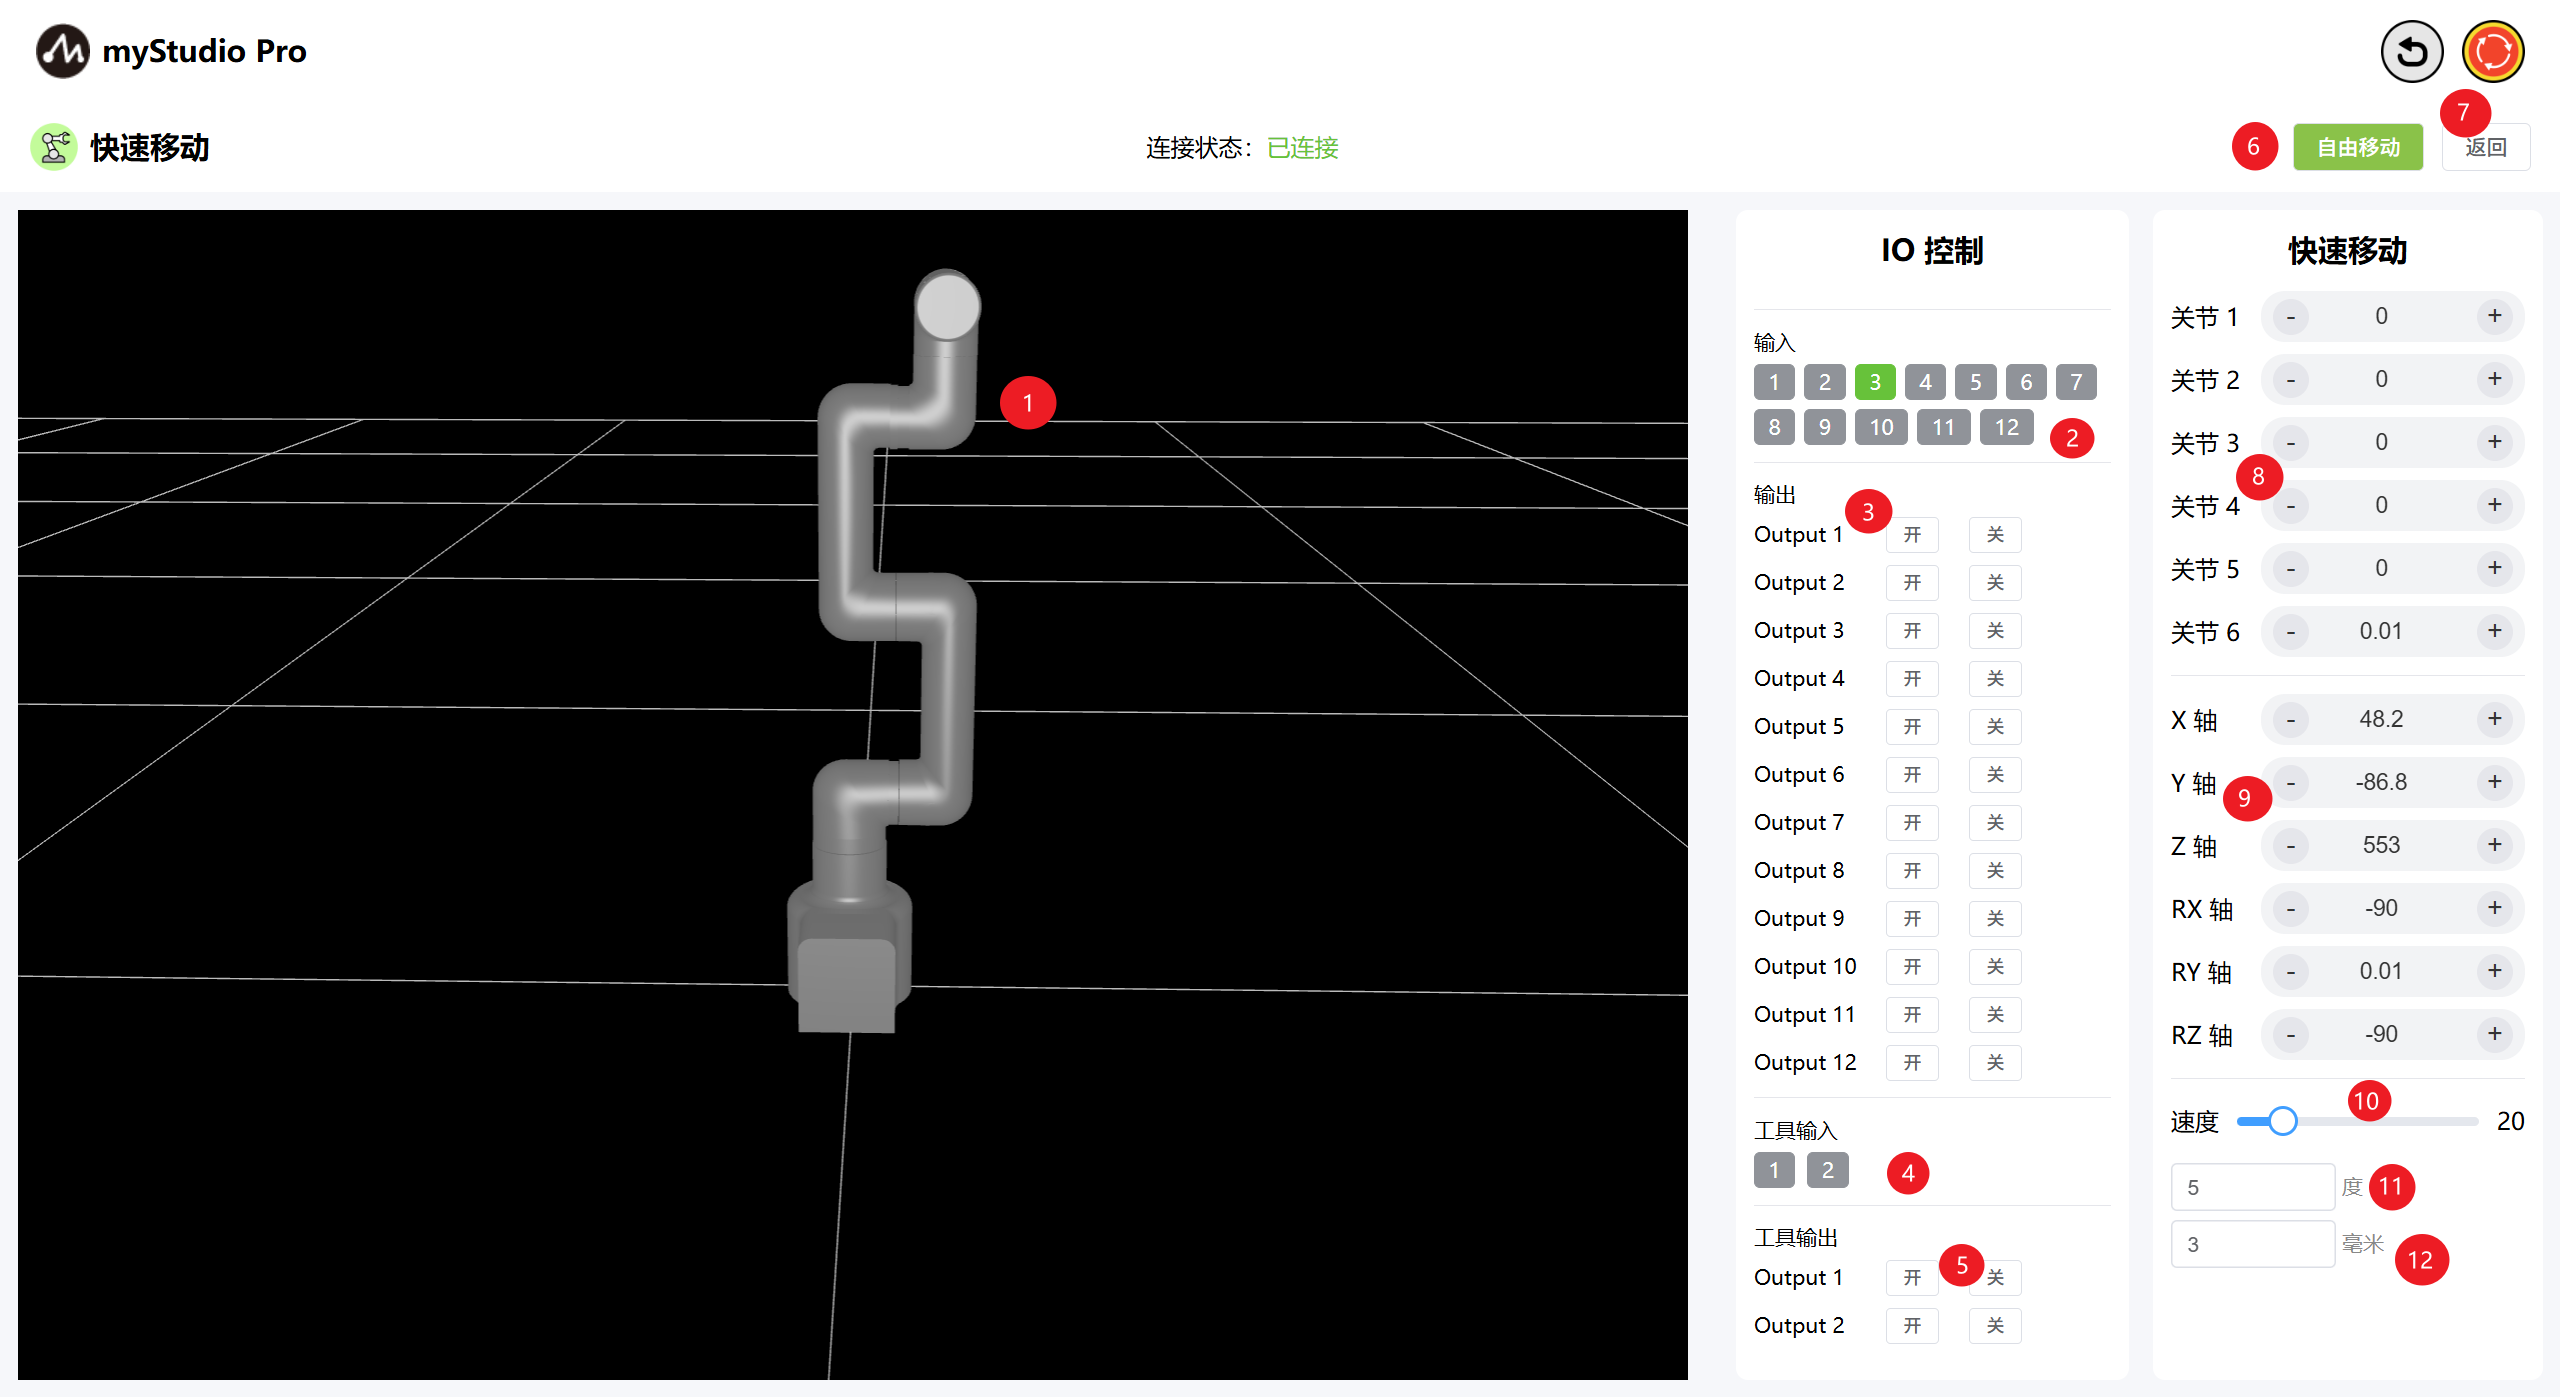Turn Output 1 on with 开

1911,535
